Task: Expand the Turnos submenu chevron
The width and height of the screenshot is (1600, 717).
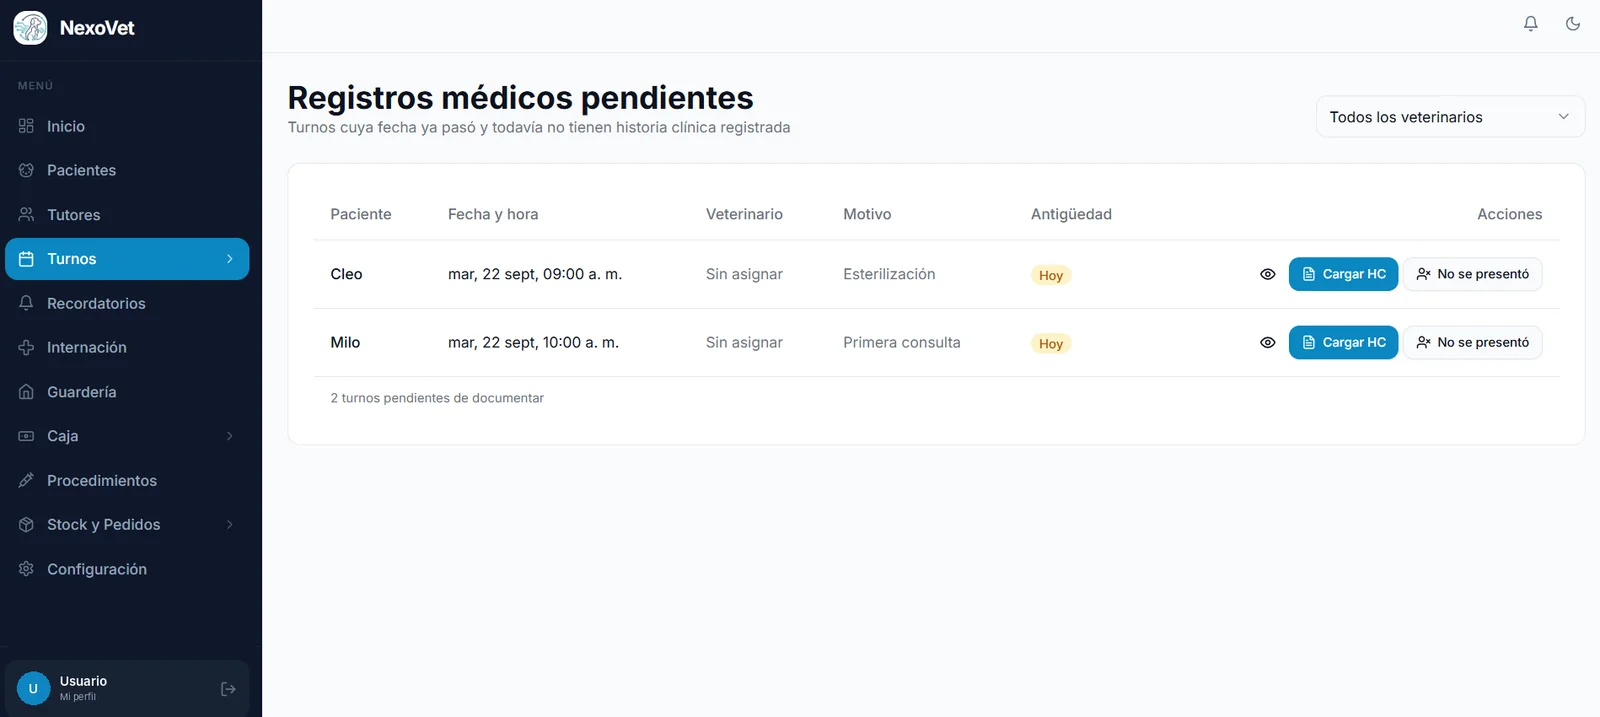Action: click(x=230, y=259)
